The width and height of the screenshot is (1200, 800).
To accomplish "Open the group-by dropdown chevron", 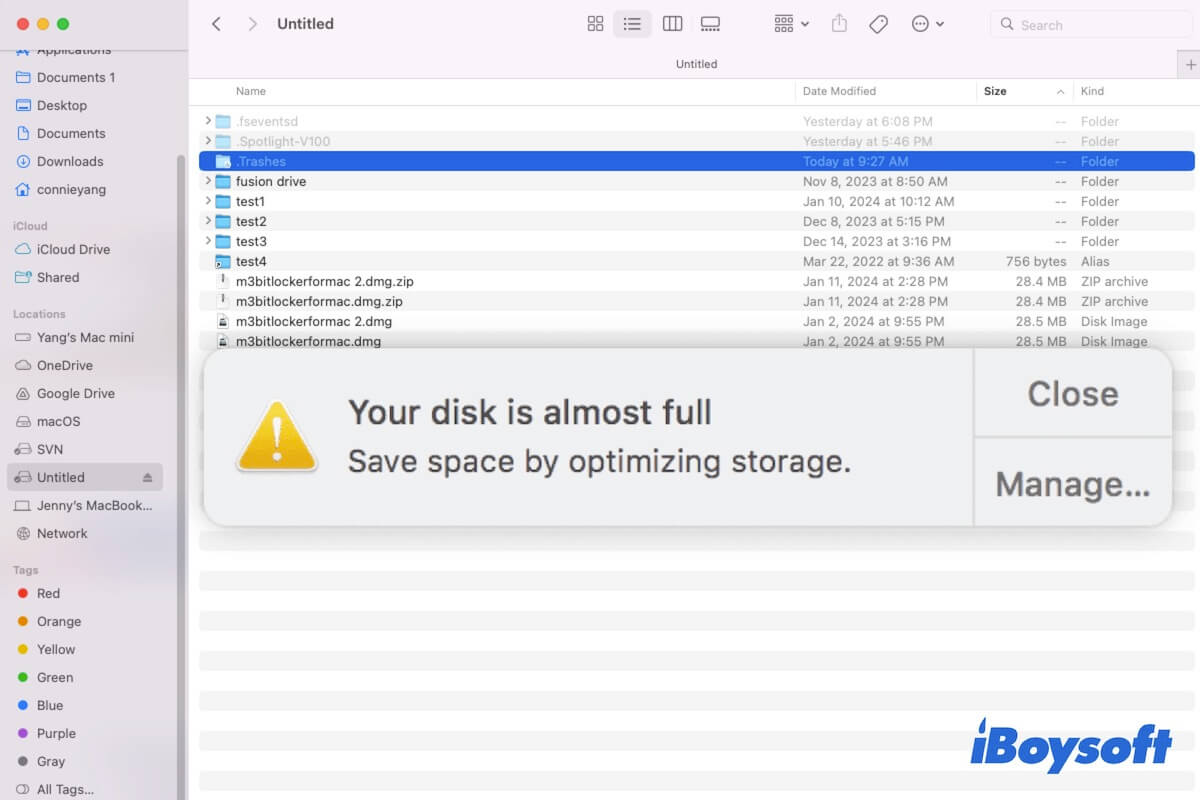I will tap(805, 23).
